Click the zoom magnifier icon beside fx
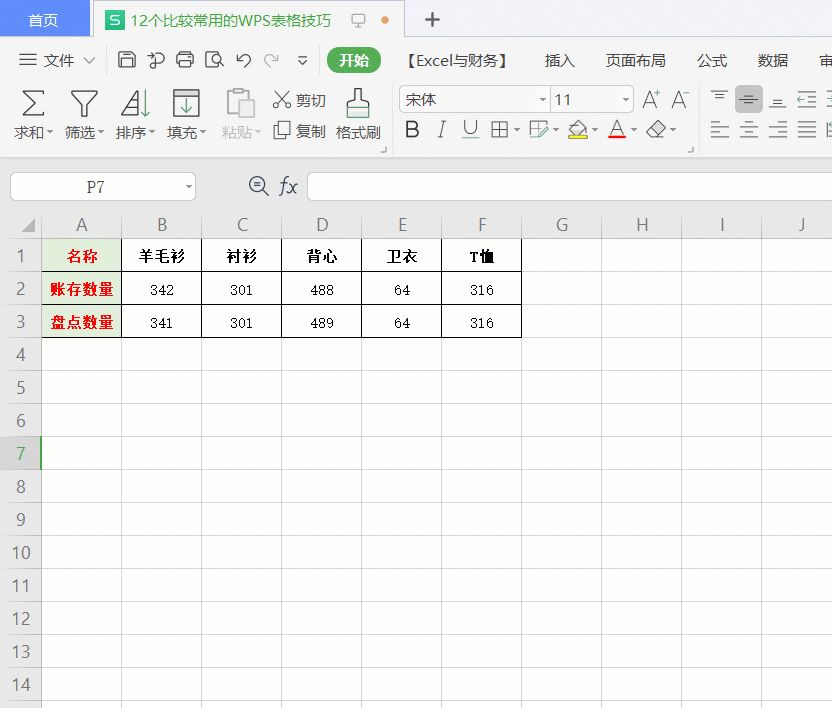 [258, 186]
